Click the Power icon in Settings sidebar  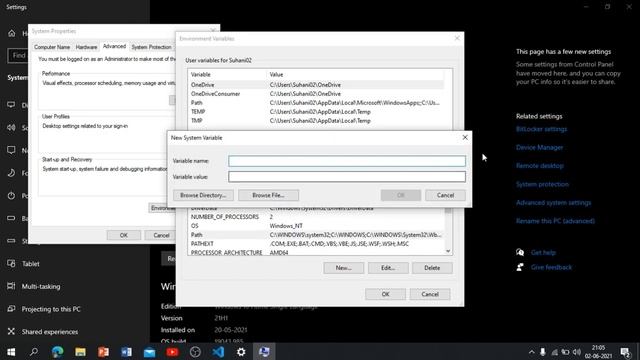tap(11, 196)
